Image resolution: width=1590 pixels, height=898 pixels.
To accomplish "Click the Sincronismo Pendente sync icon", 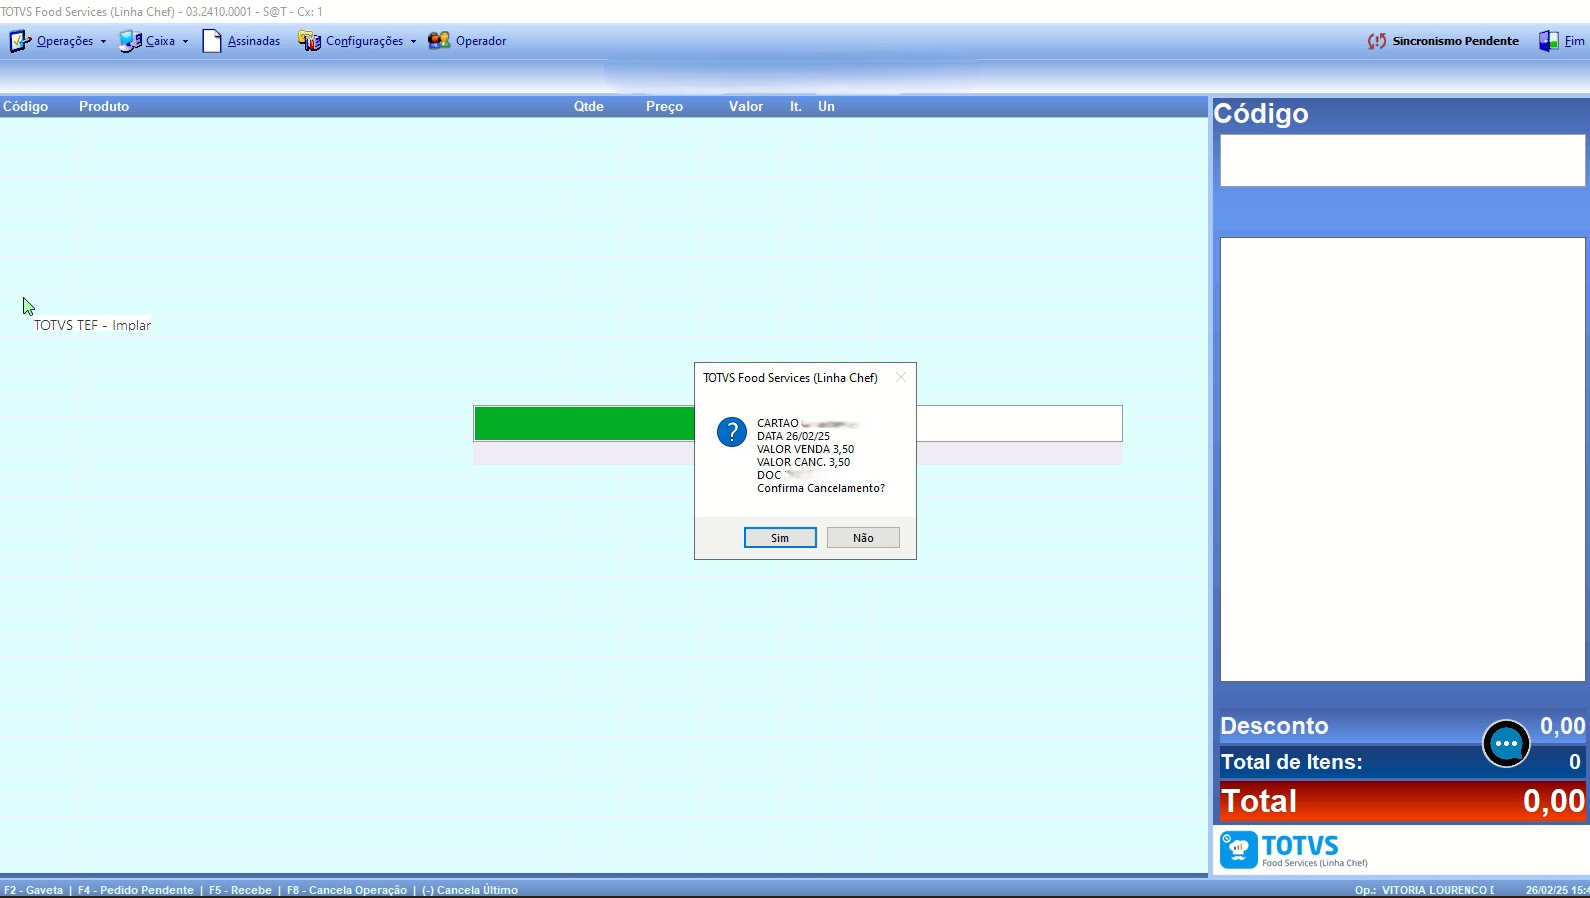I will pos(1377,41).
